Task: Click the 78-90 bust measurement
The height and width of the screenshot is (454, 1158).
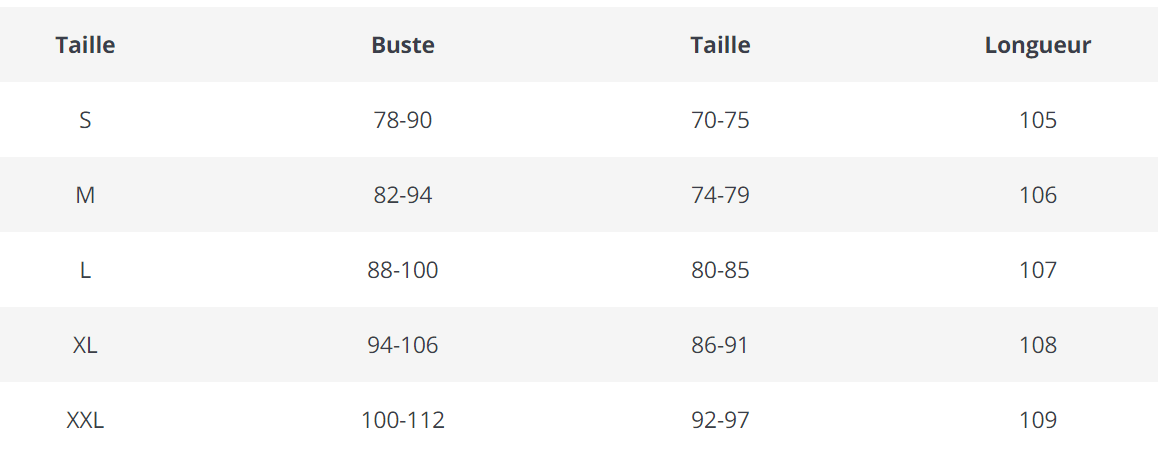Action: coord(403,120)
